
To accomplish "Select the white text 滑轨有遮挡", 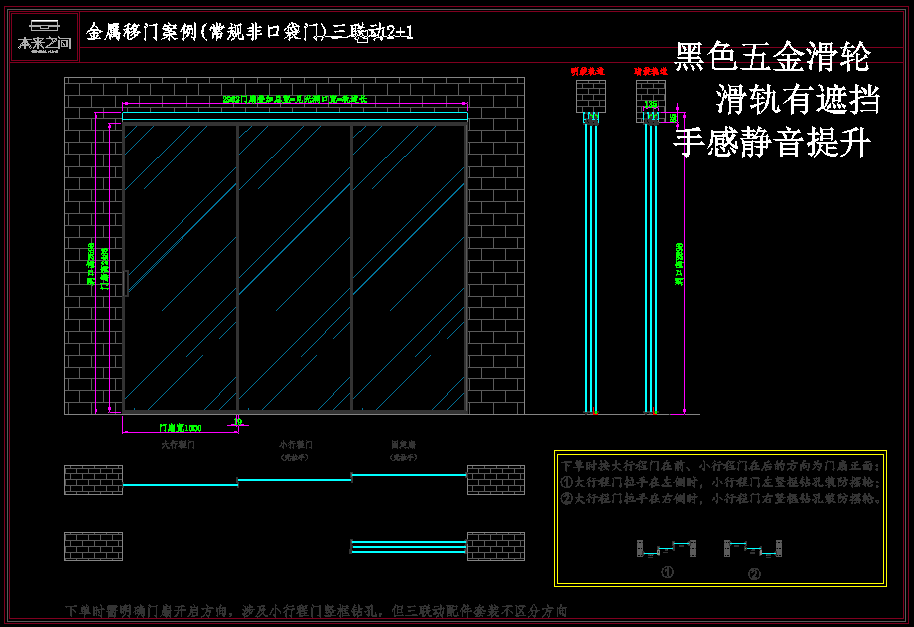I will pos(797,100).
